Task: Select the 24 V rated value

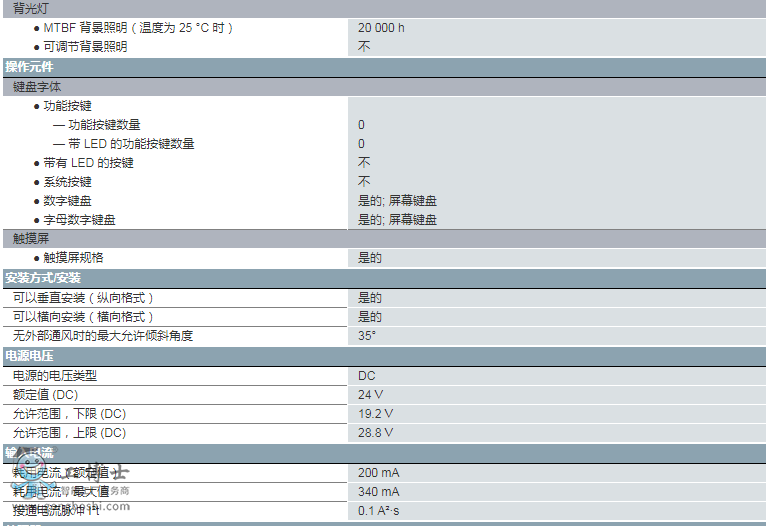Action: click(370, 395)
